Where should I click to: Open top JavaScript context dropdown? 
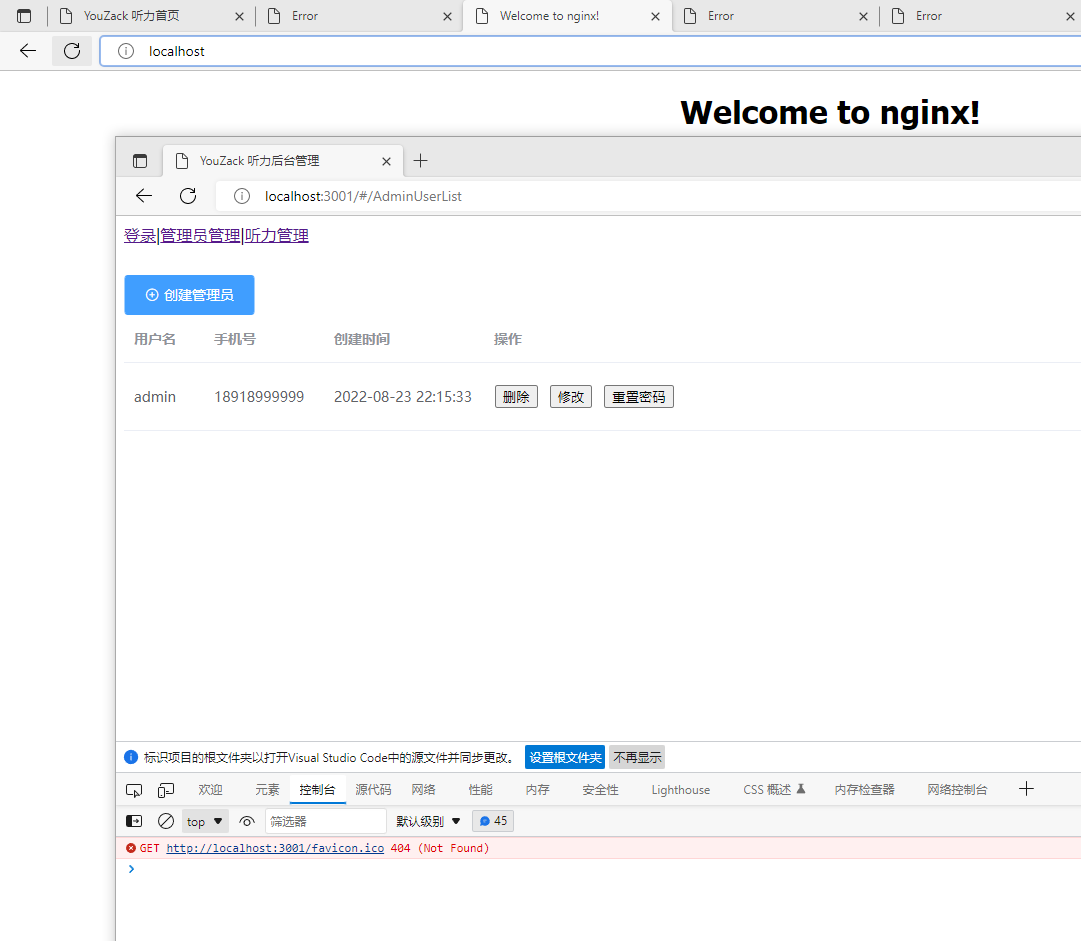(205, 821)
